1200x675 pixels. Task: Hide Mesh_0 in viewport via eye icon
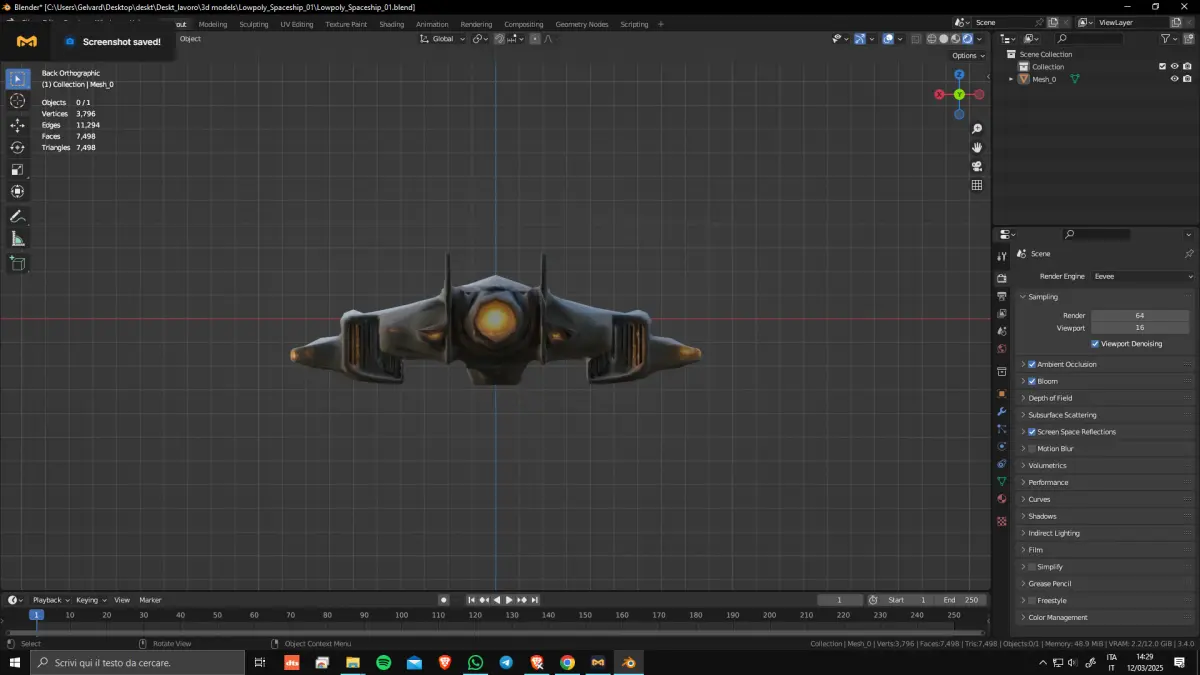click(x=1174, y=79)
